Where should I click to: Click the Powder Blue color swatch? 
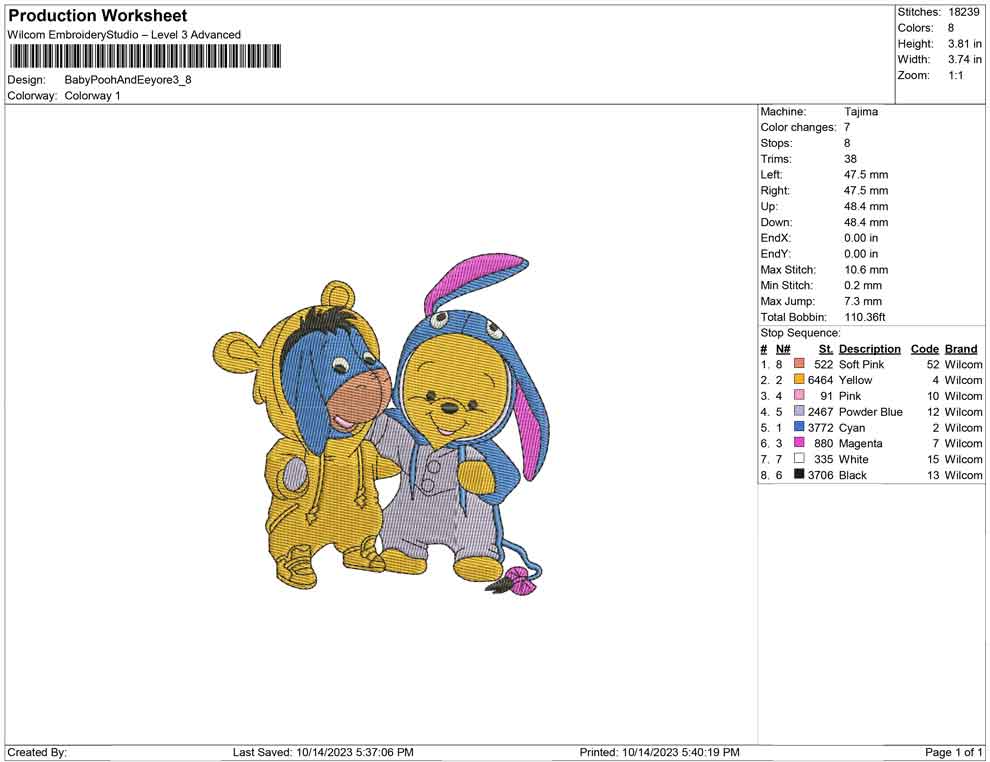tap(799, 411)
